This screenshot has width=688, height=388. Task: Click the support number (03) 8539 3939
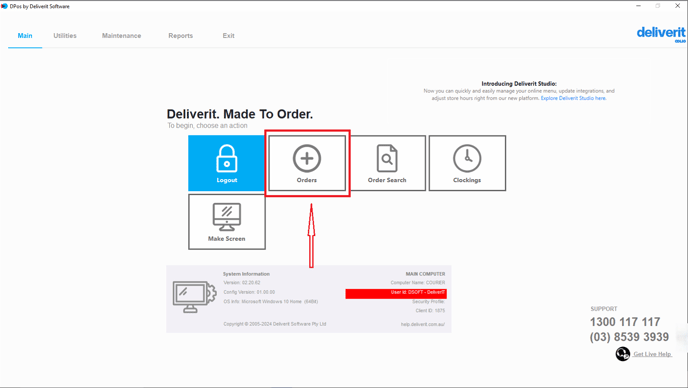point(629,337)
